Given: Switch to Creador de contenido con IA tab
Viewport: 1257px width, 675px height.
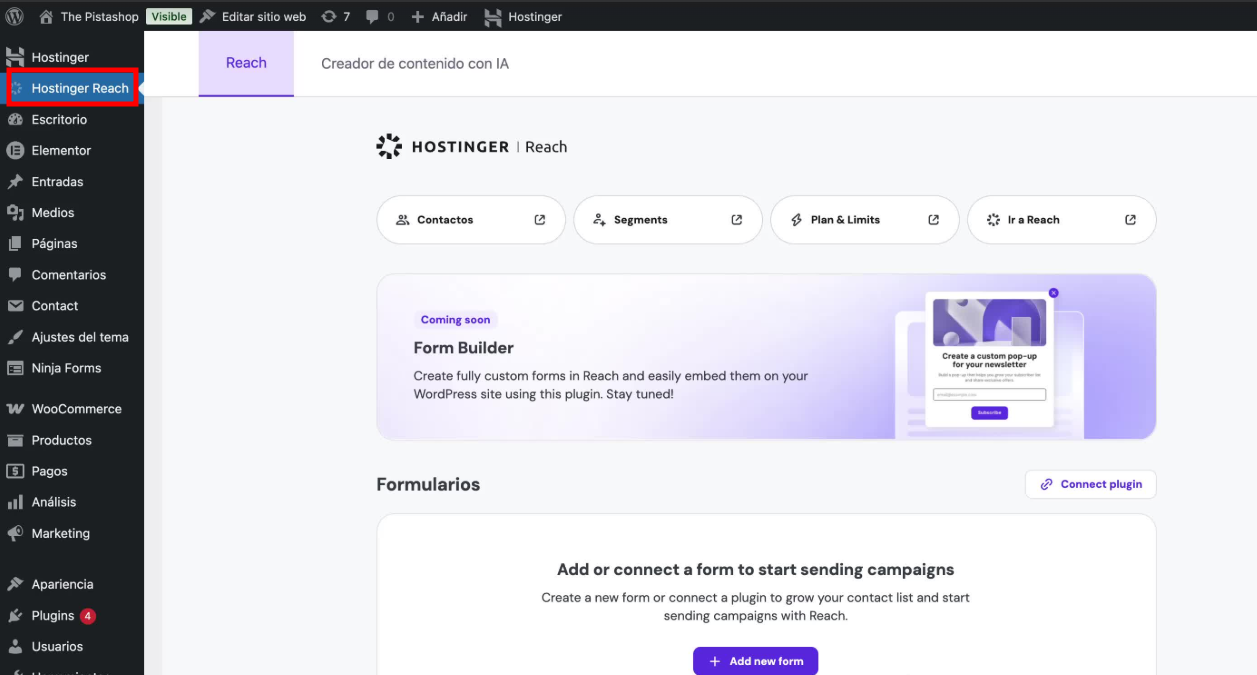Looking at the screenshot, I should click(414, 63).
